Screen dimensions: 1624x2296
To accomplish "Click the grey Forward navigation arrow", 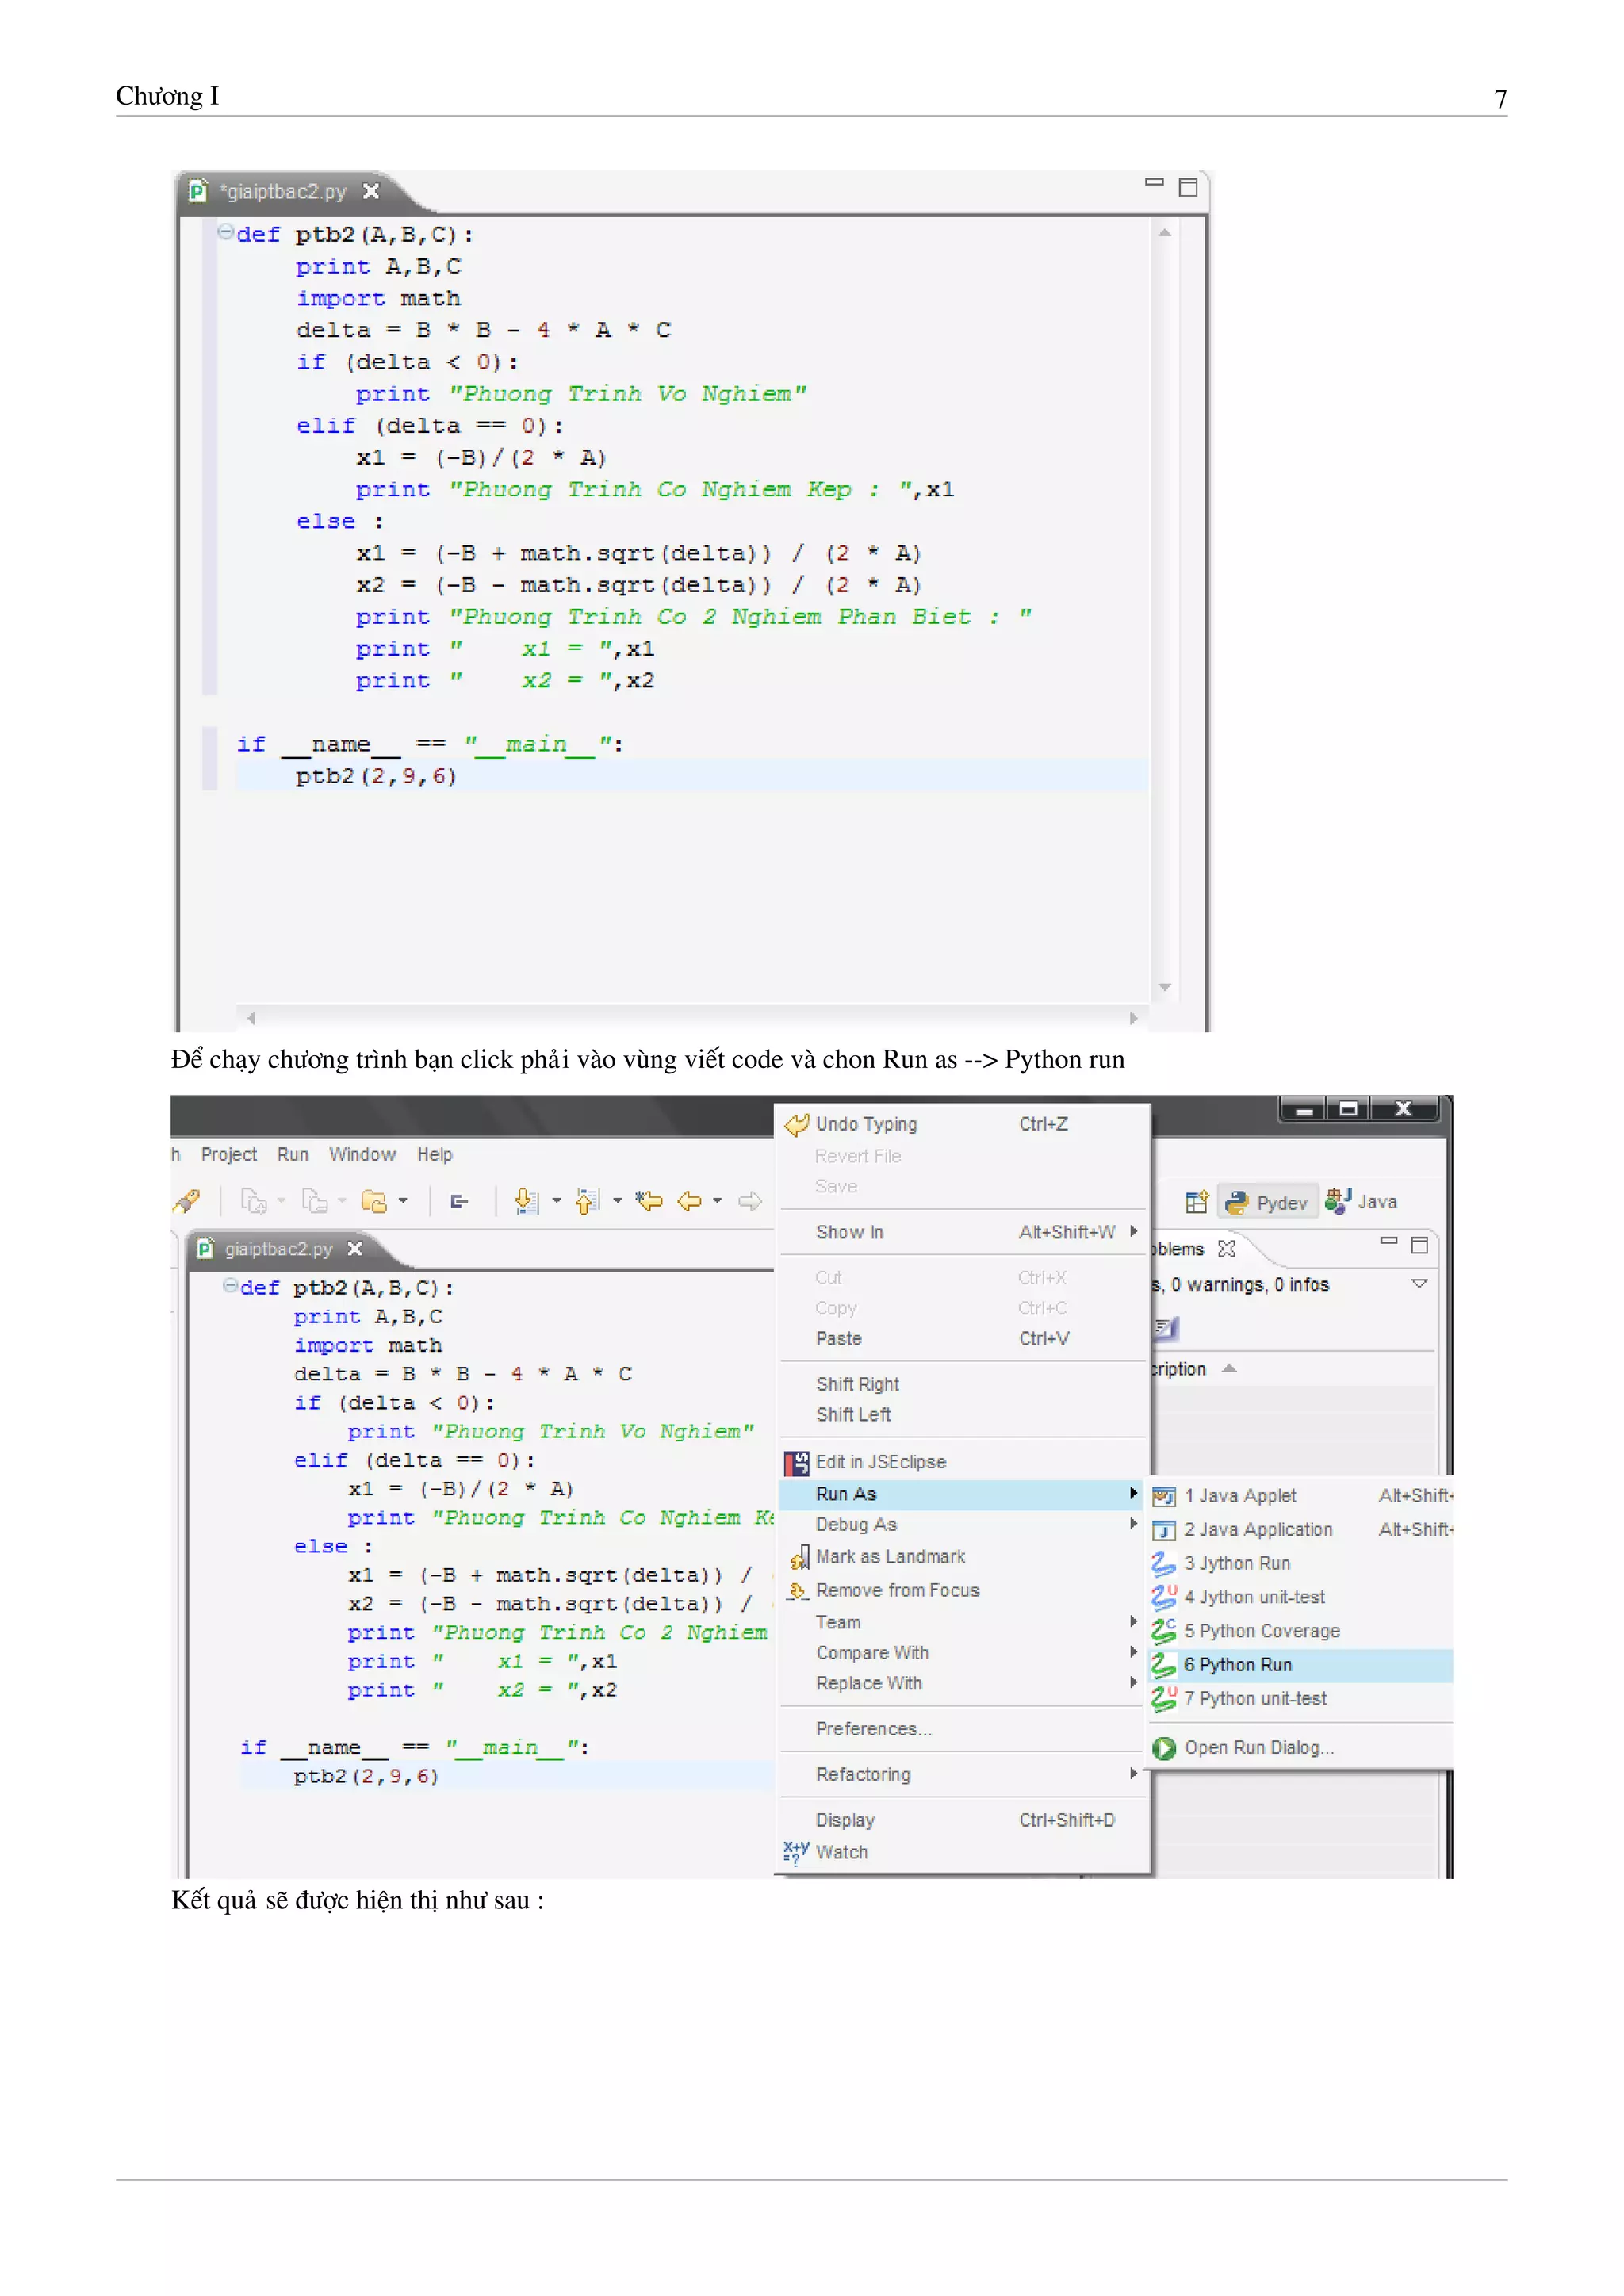I will point(750,1201).
